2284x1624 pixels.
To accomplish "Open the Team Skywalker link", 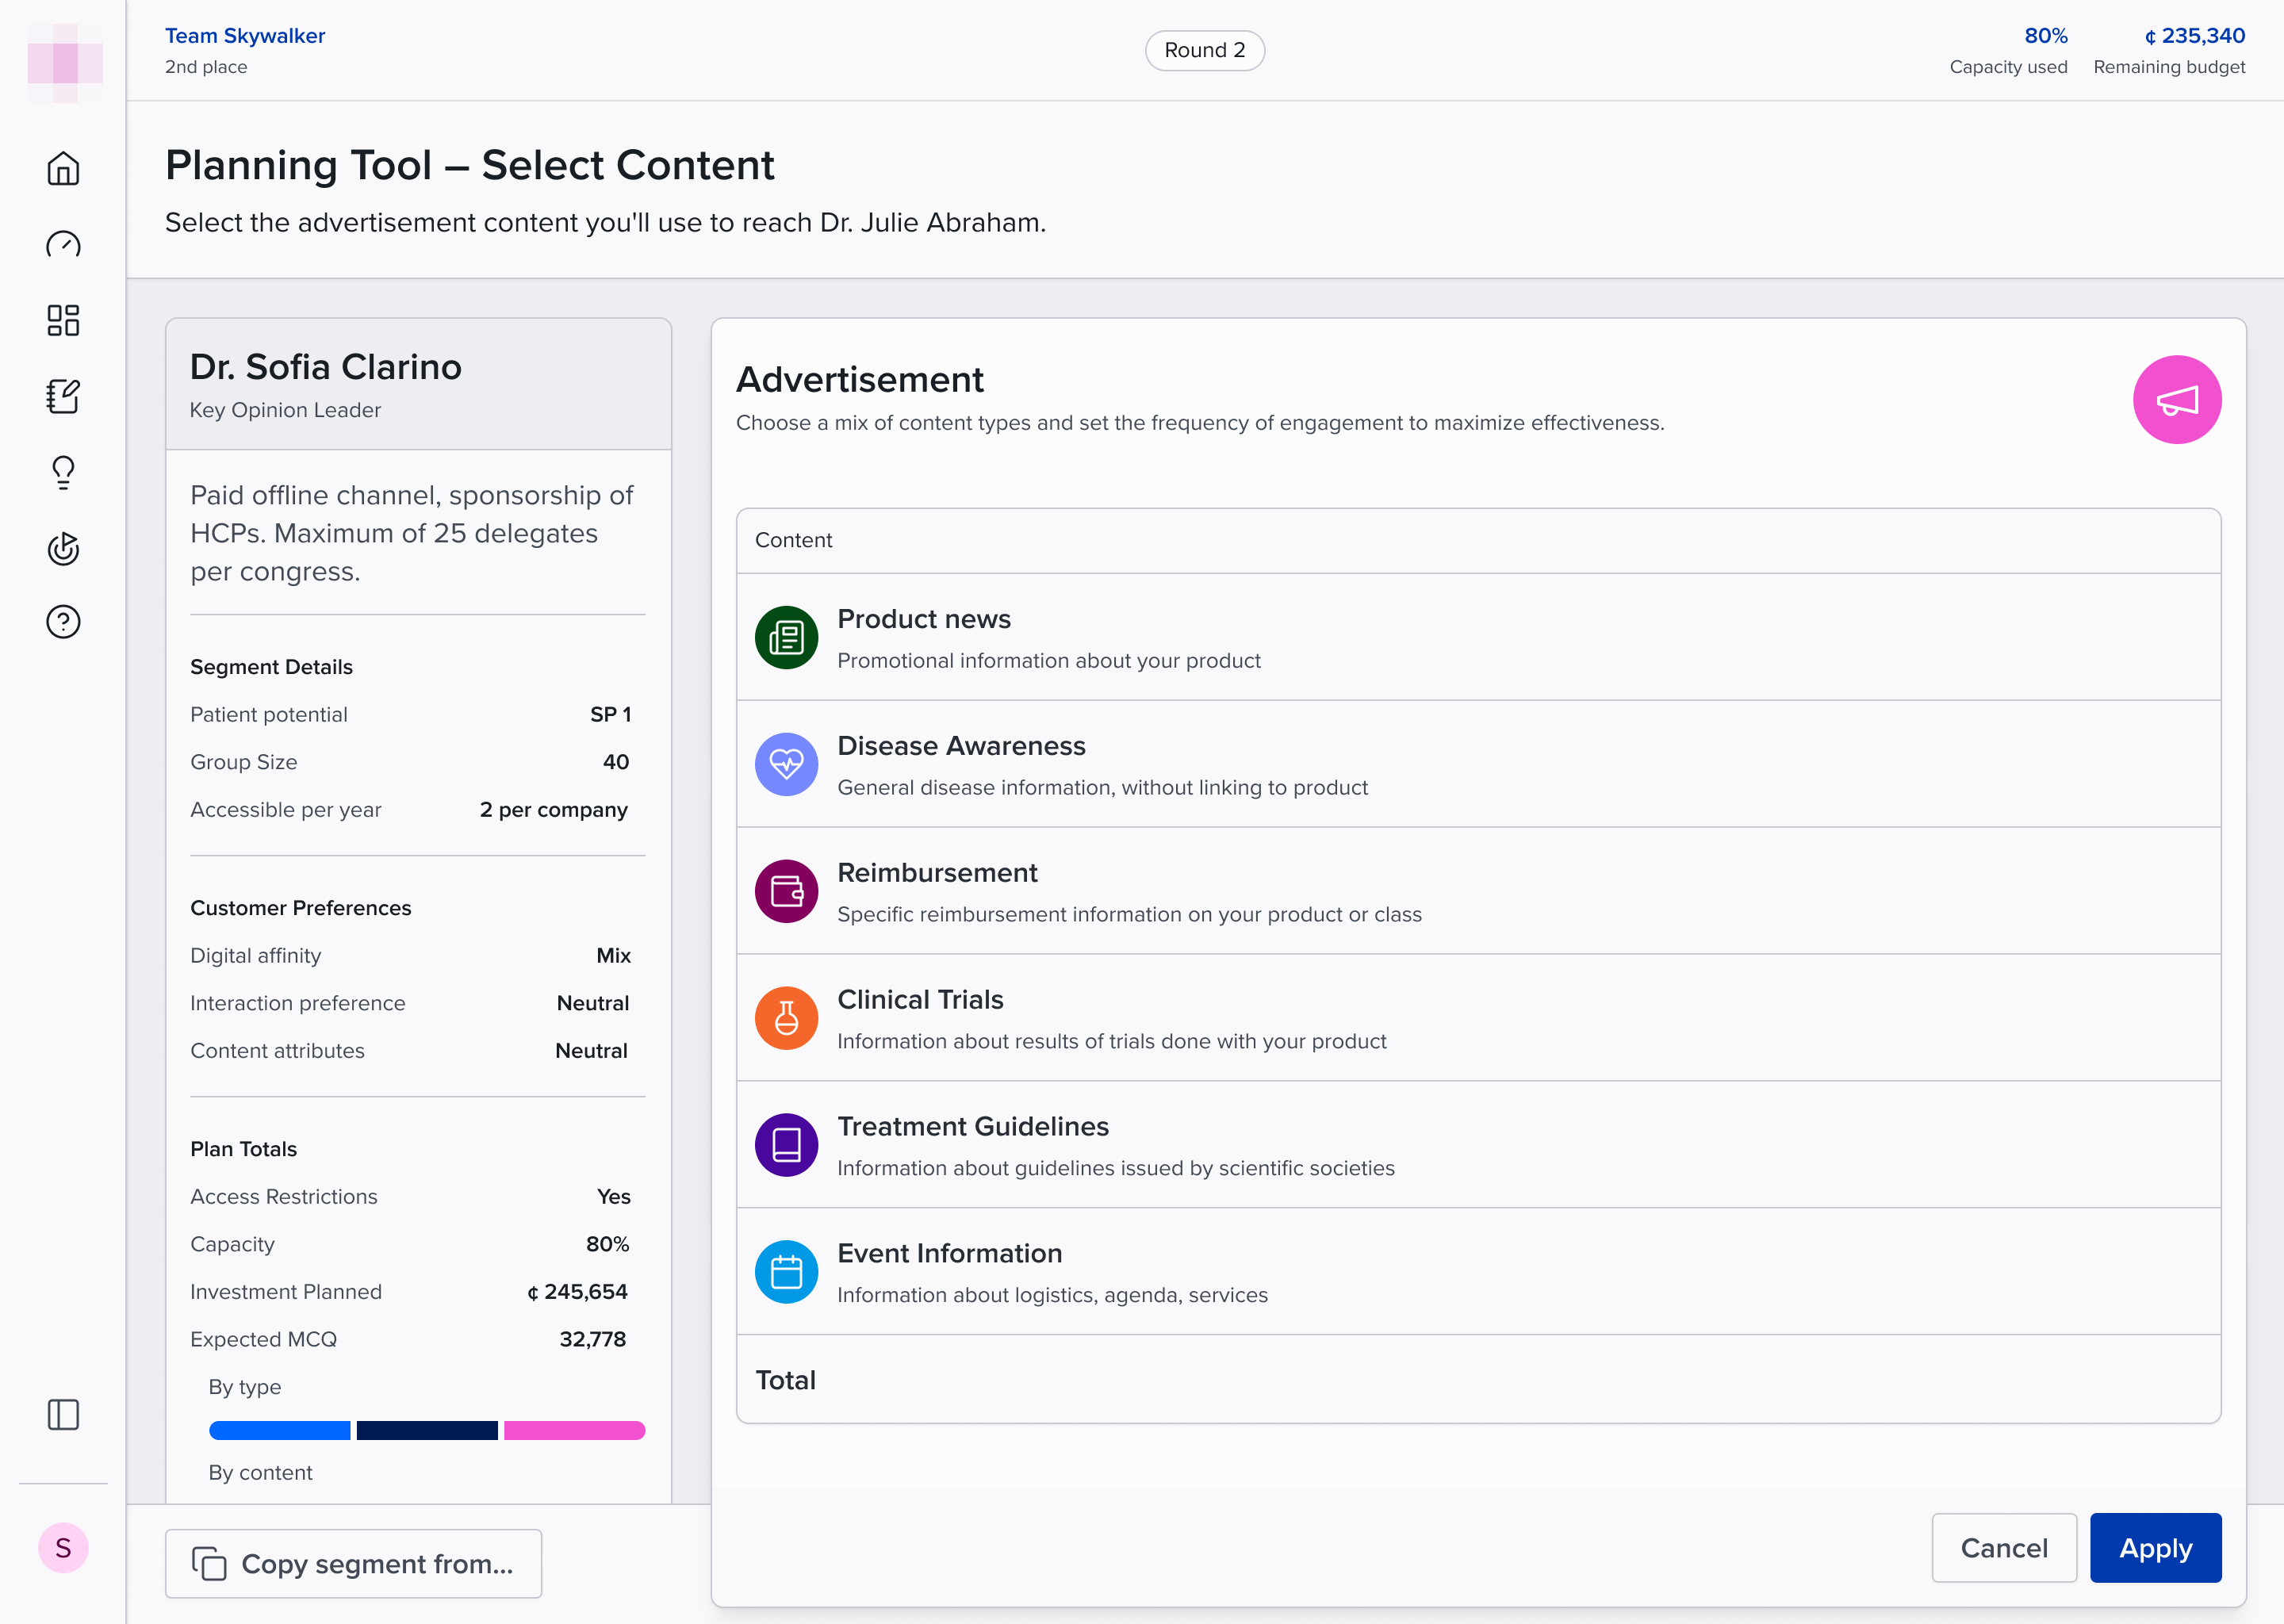I will click(245, 36).
